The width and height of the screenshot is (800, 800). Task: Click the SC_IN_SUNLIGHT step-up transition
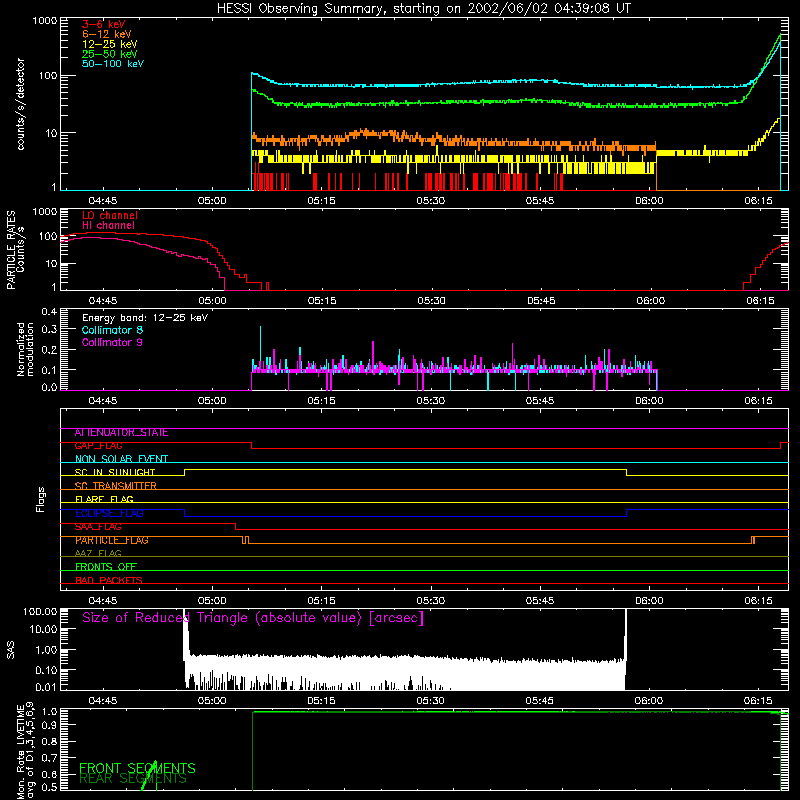184,472
